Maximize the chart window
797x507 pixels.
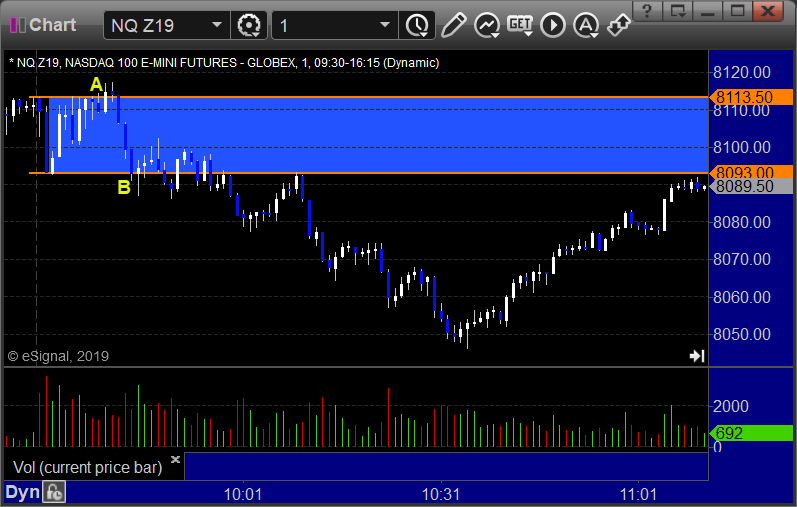click(x=738, y=11)
